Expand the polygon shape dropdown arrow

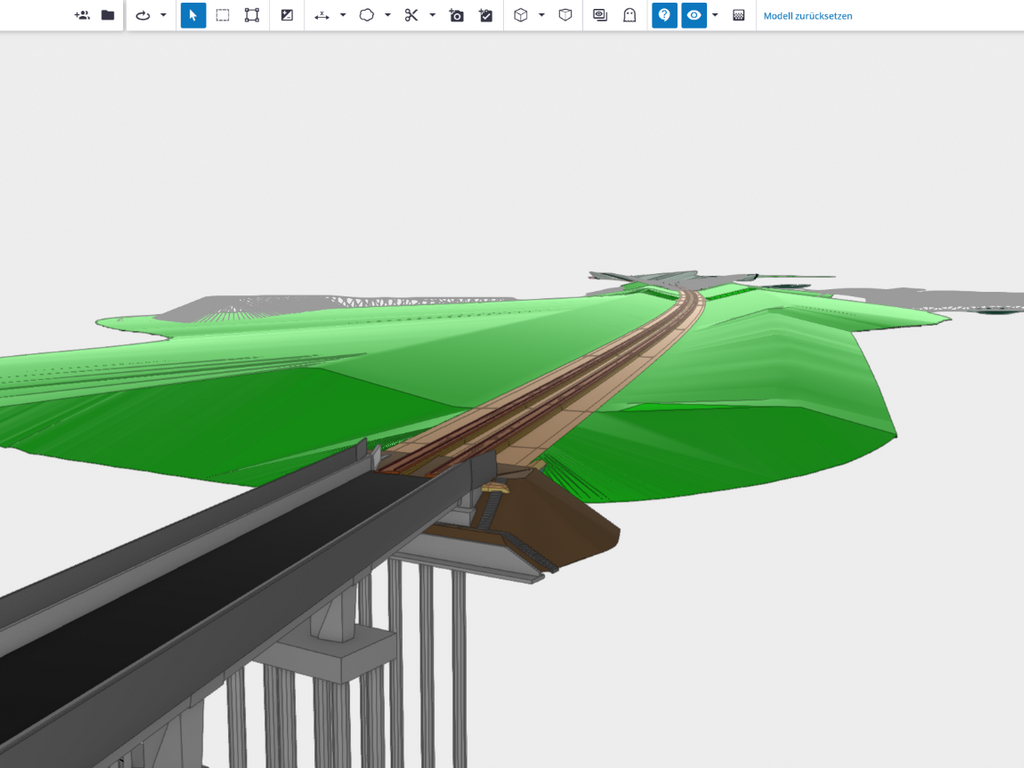[x=387, y=15]
